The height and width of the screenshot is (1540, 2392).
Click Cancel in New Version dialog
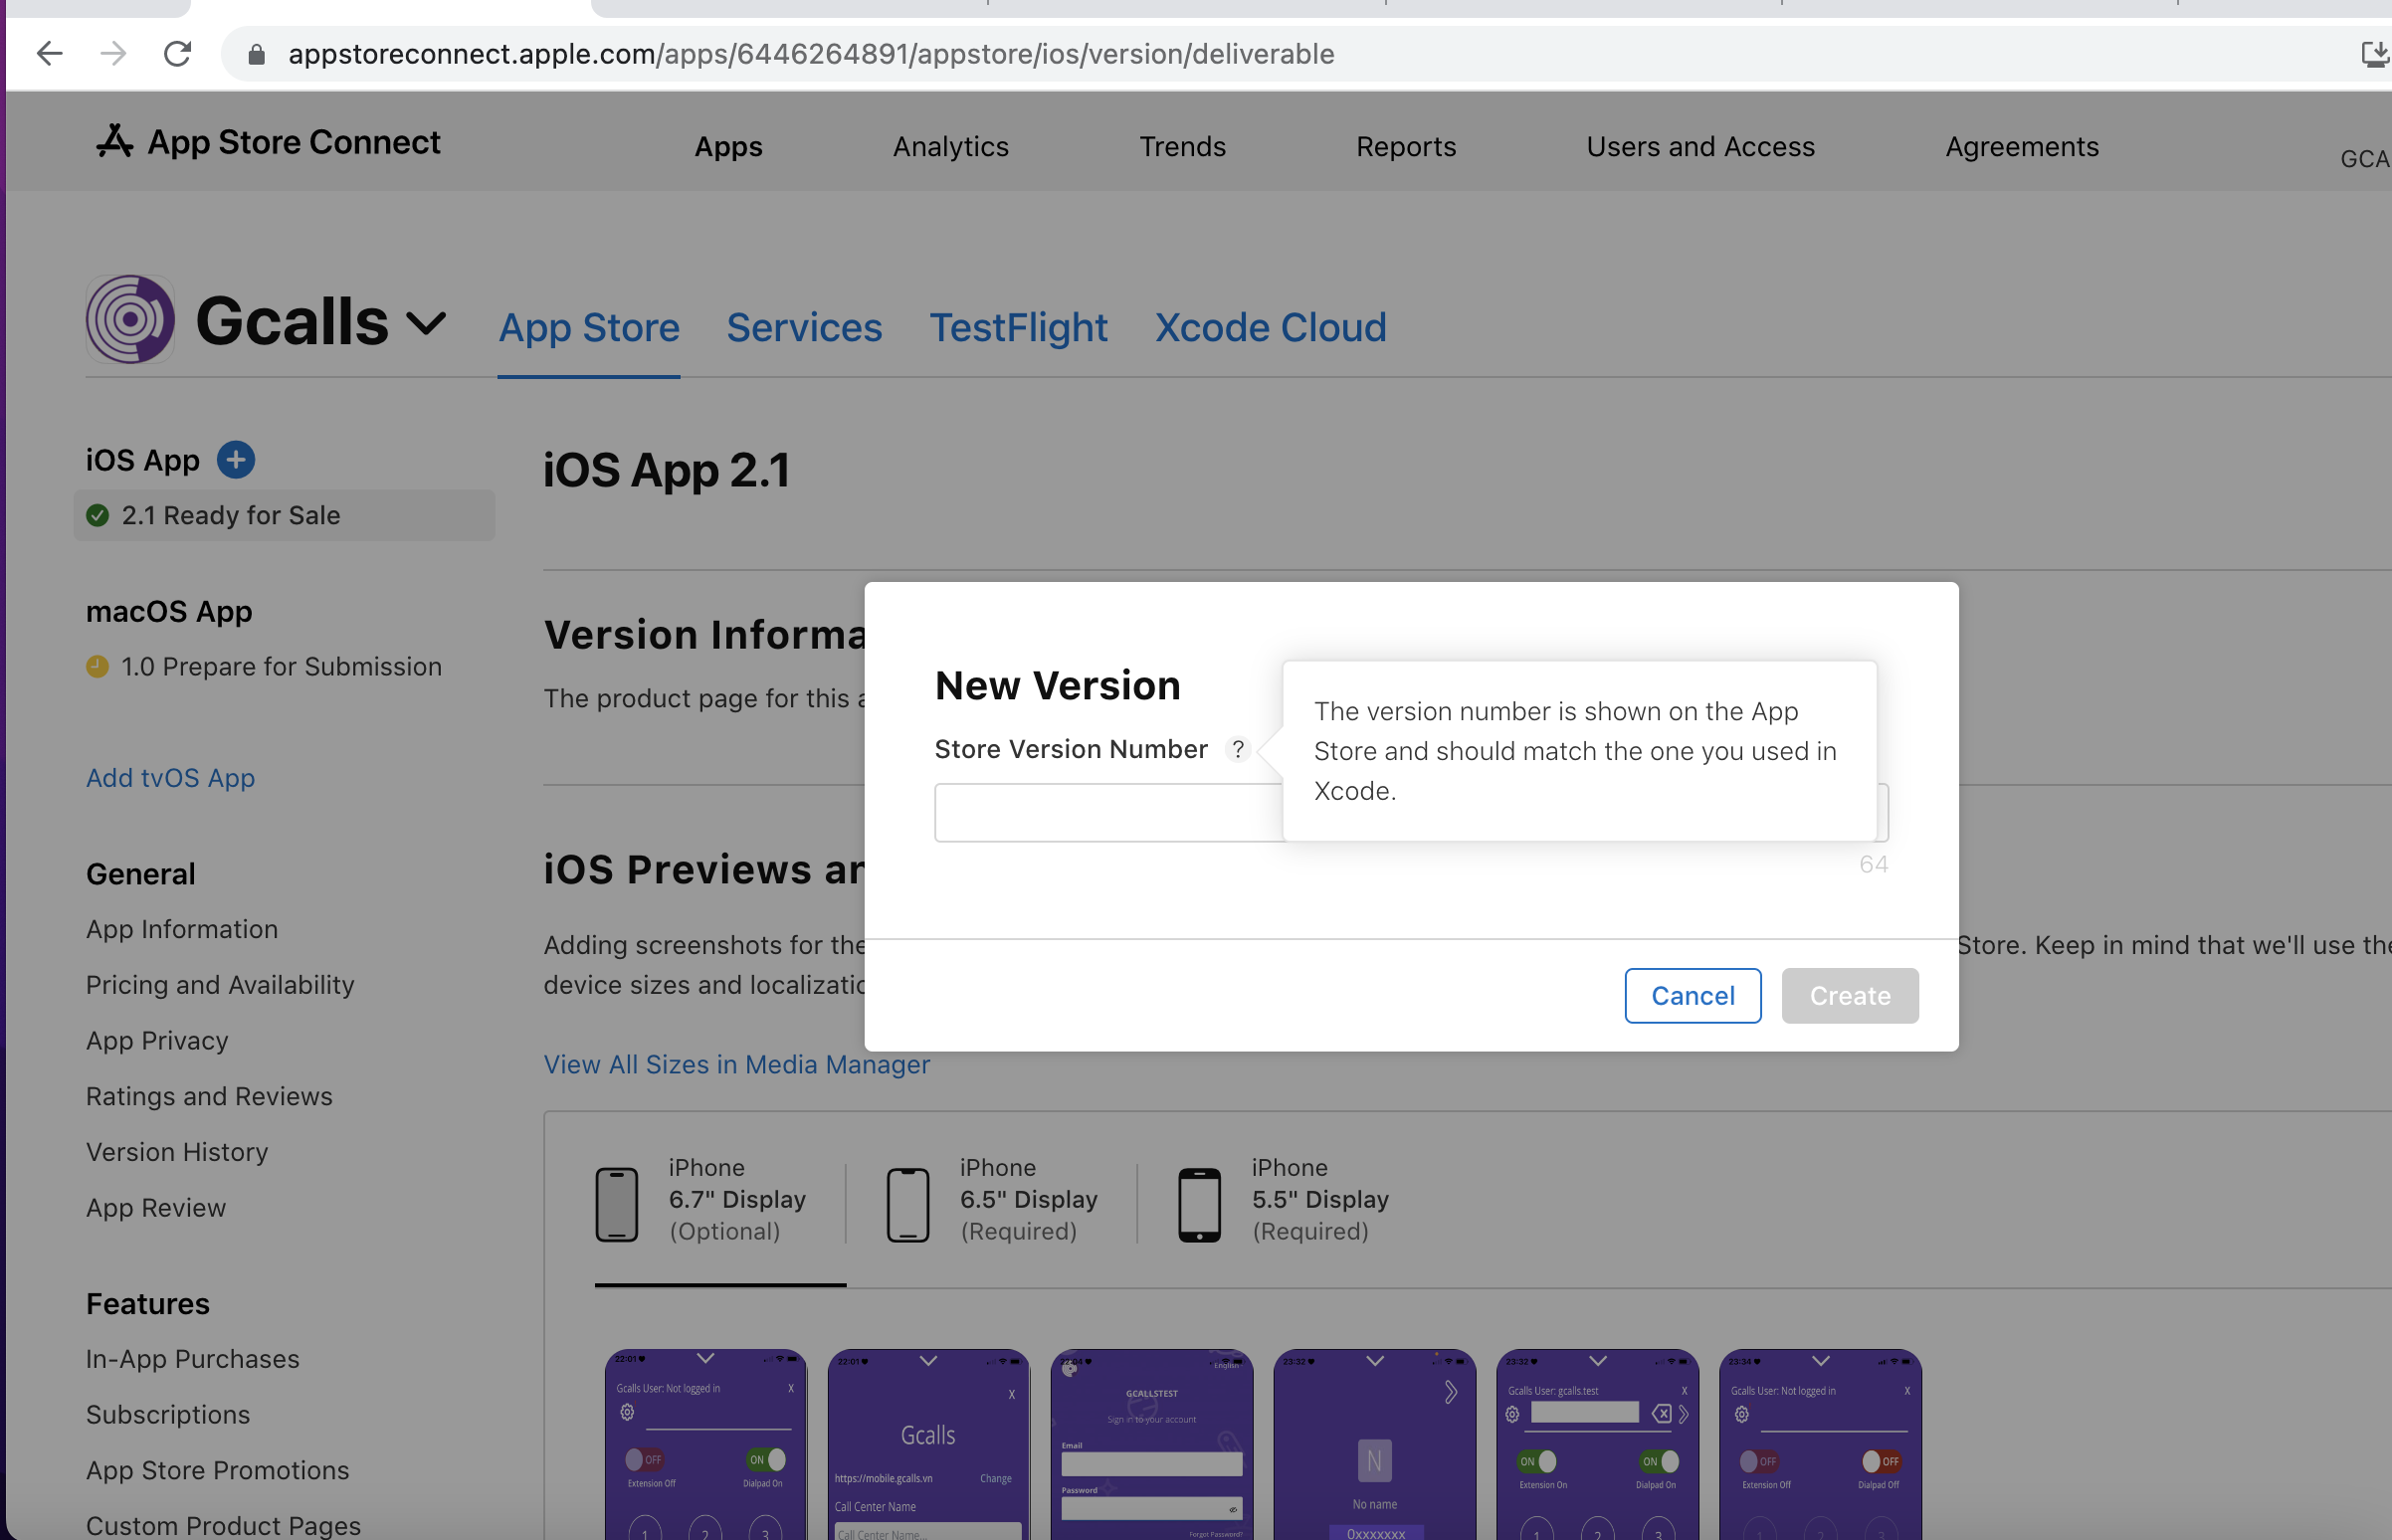point(1692,996)
